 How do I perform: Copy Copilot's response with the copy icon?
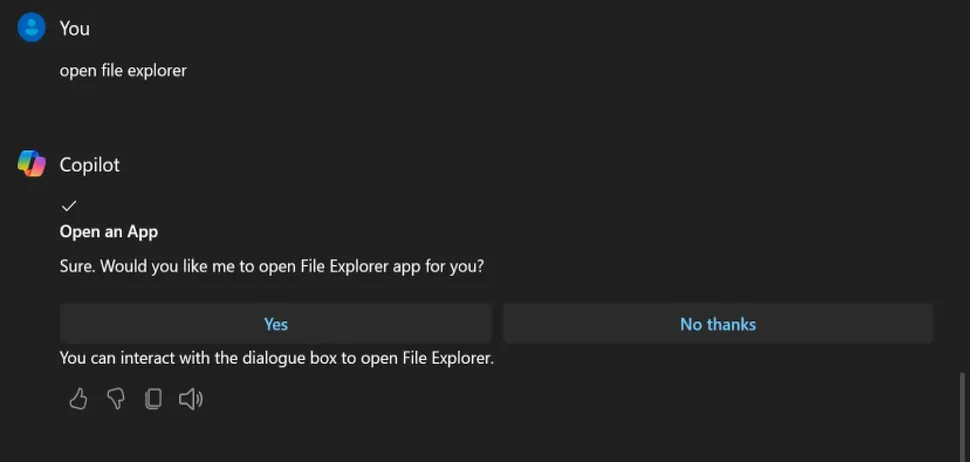153,399
